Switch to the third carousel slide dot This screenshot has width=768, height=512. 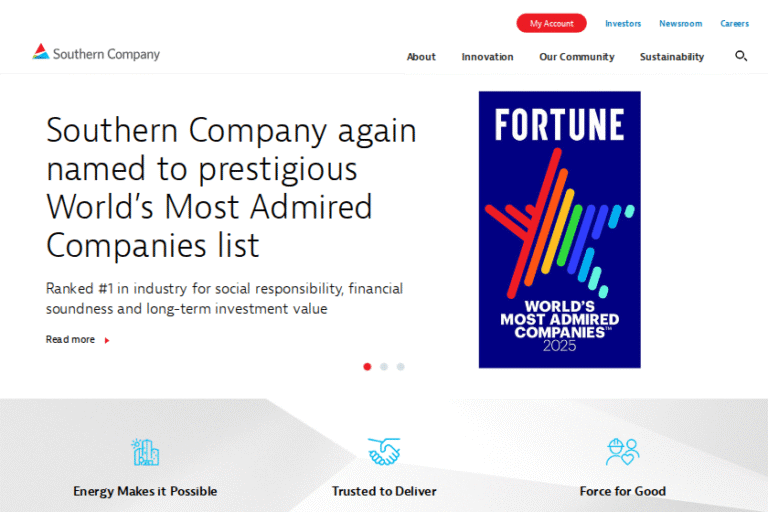click(401, 367)
